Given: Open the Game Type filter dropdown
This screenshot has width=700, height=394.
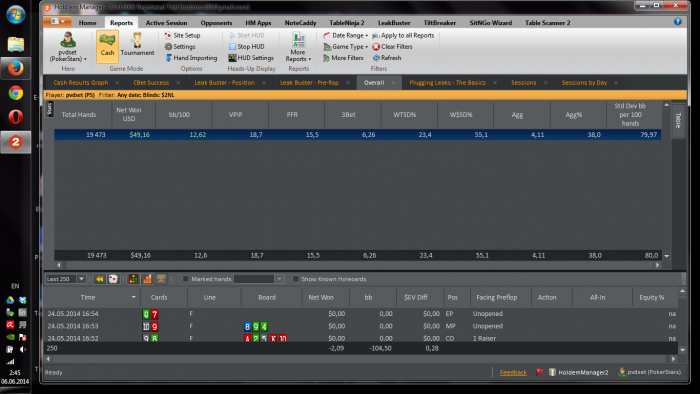Looking at the screenshot, I should click(346, 46).
